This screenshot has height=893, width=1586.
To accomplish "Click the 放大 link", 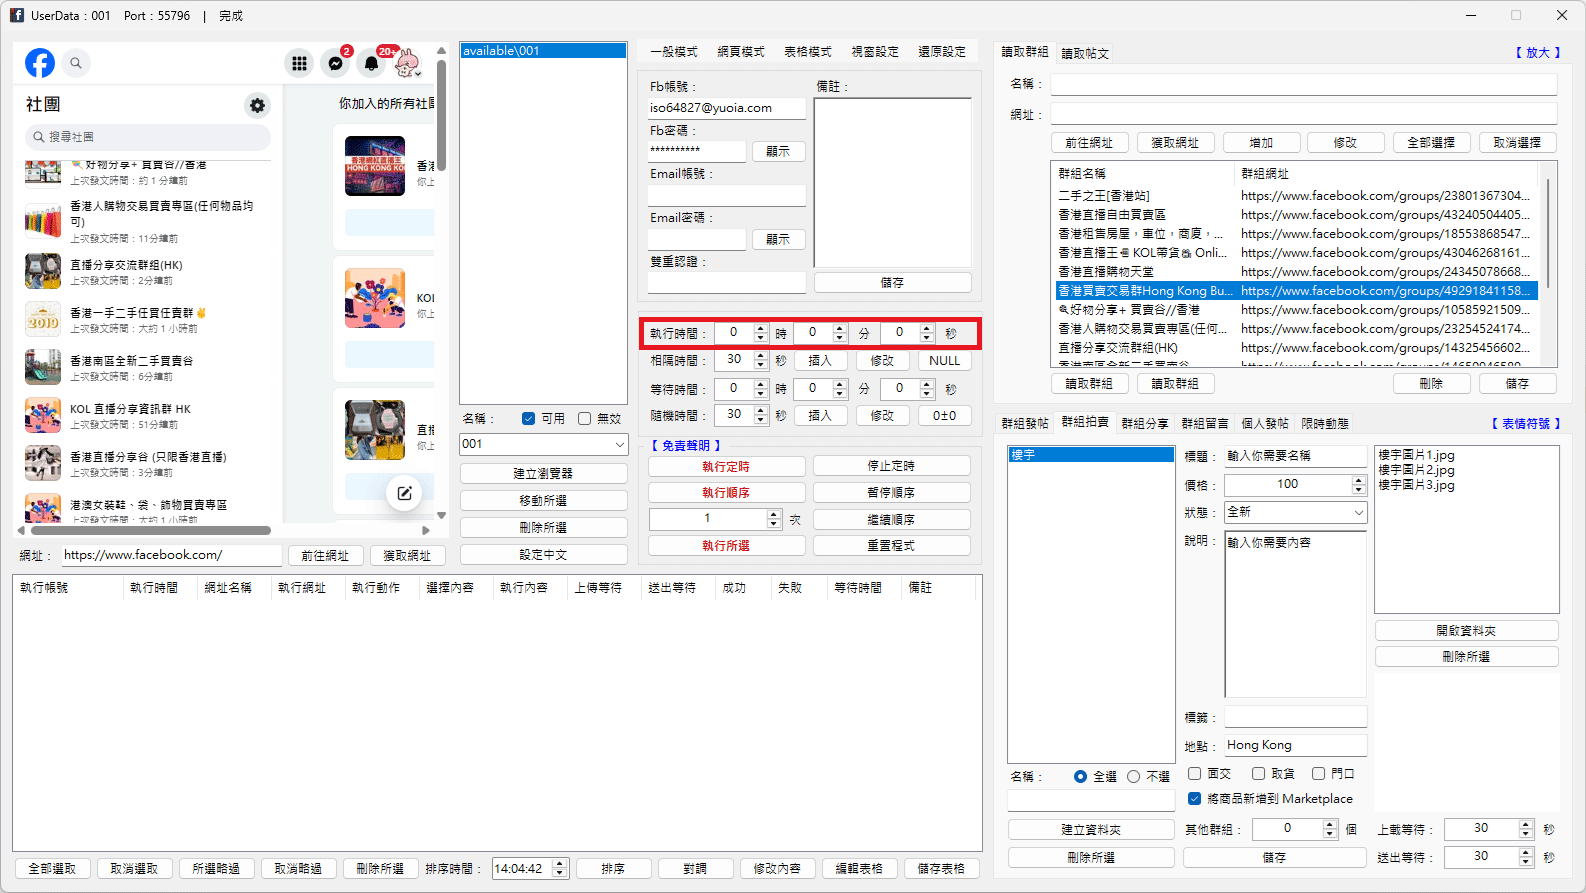I will (x=1538, y=53).
